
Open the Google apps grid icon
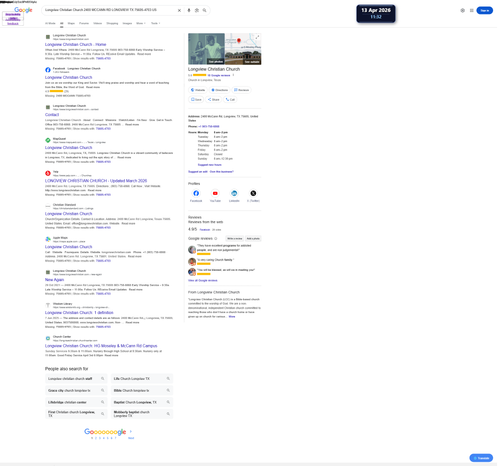tap(472, 10)
